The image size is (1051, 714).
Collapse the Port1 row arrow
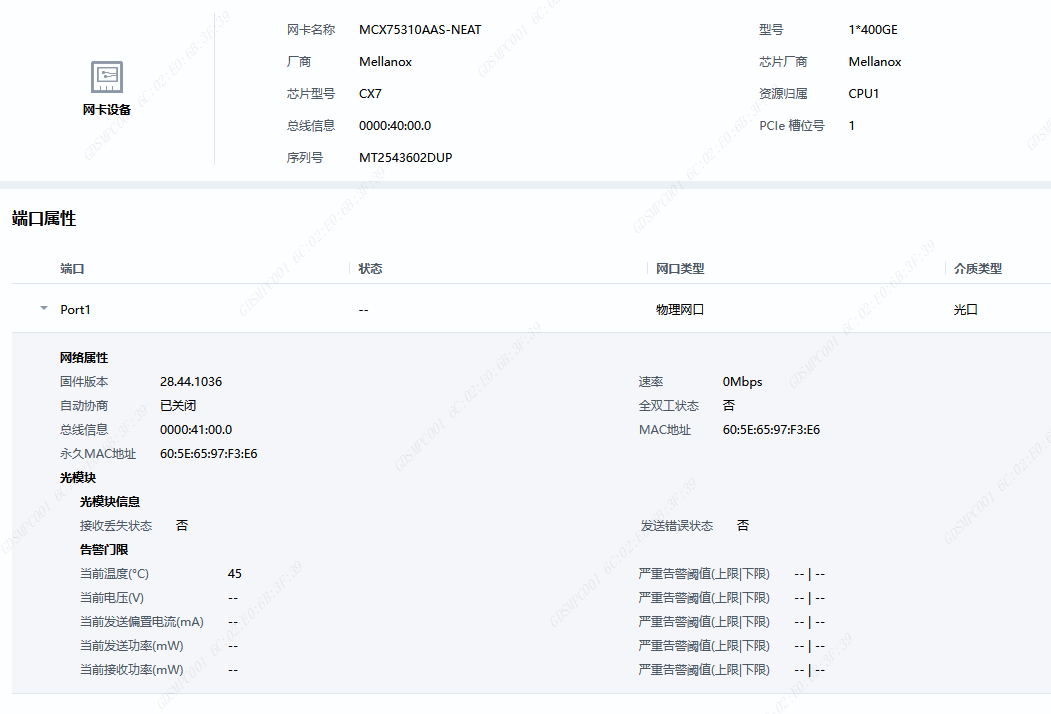(43, 309)
